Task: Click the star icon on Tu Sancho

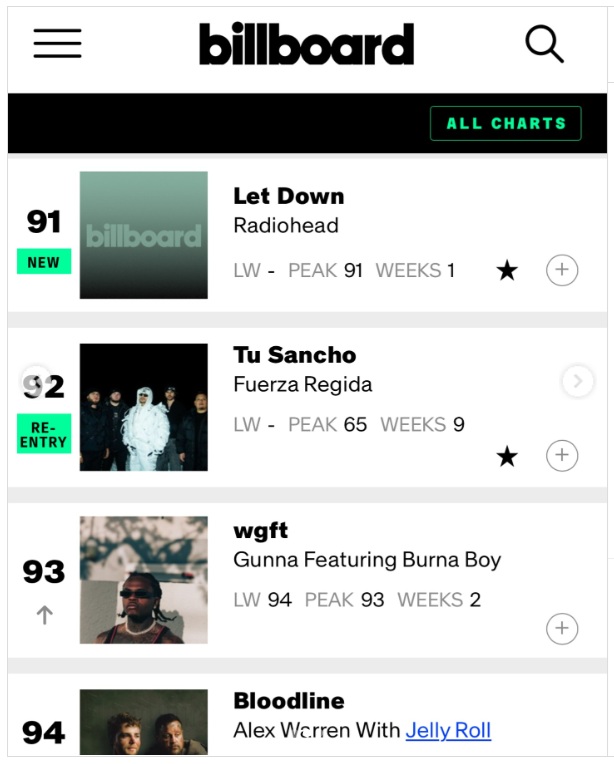Action: click(x=507, y=457)
